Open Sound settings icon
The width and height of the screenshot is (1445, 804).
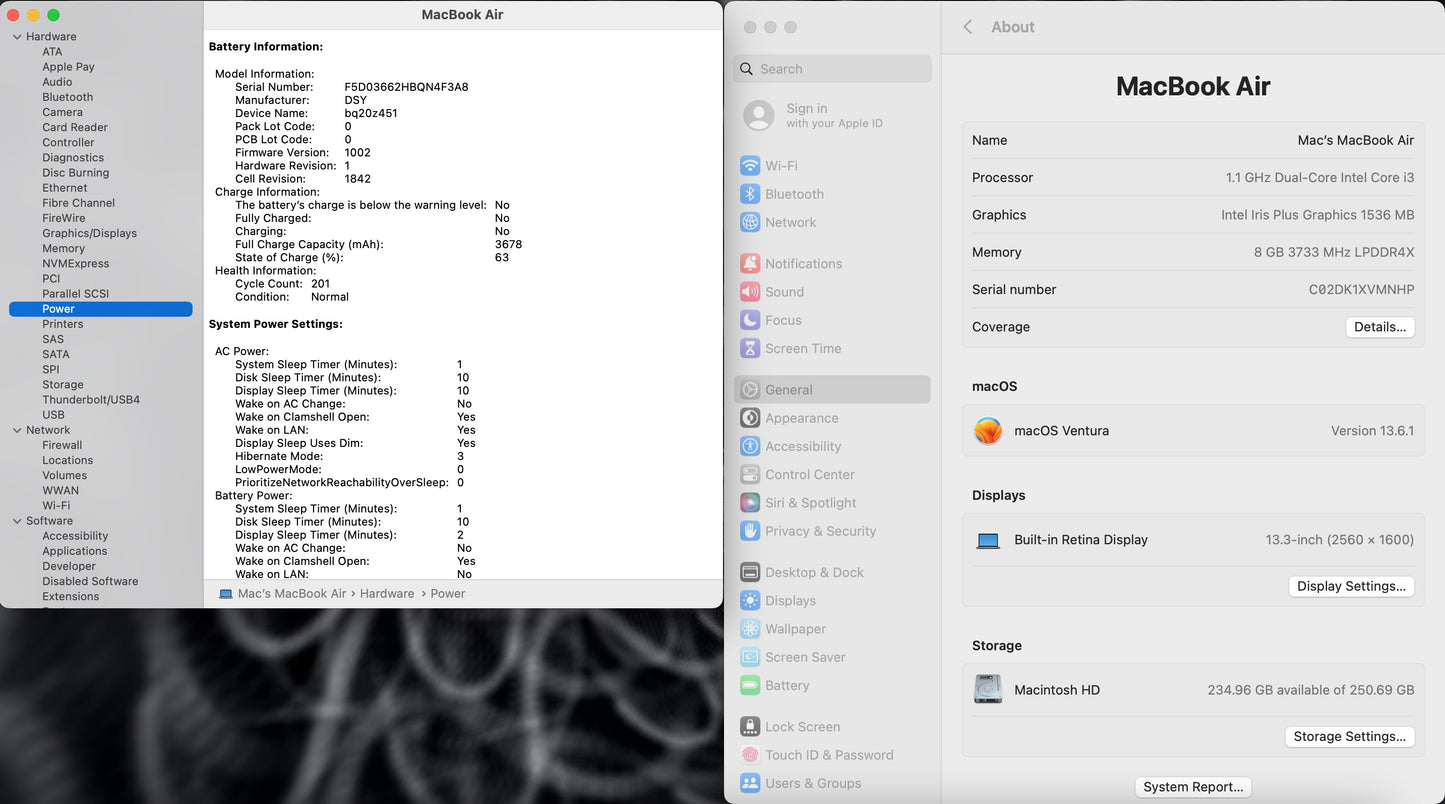750,292
